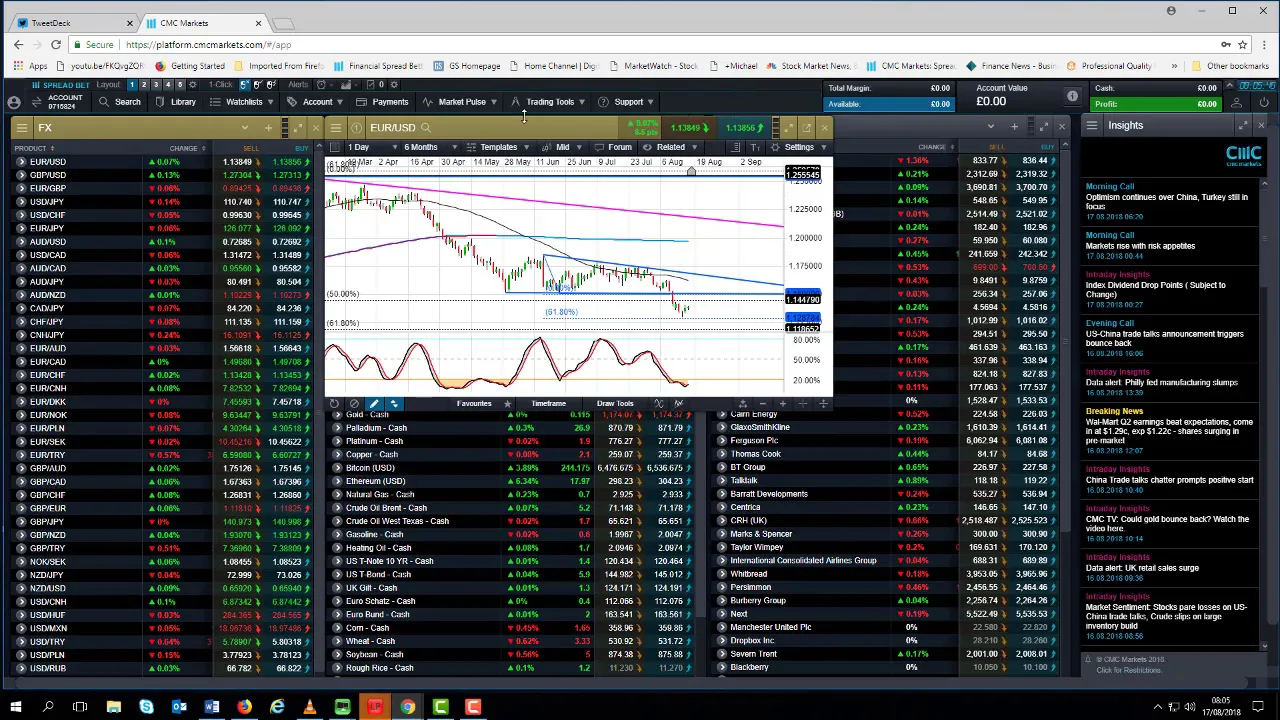
Task: Expand the FX panel to full size
Action: tap(297, 127)
